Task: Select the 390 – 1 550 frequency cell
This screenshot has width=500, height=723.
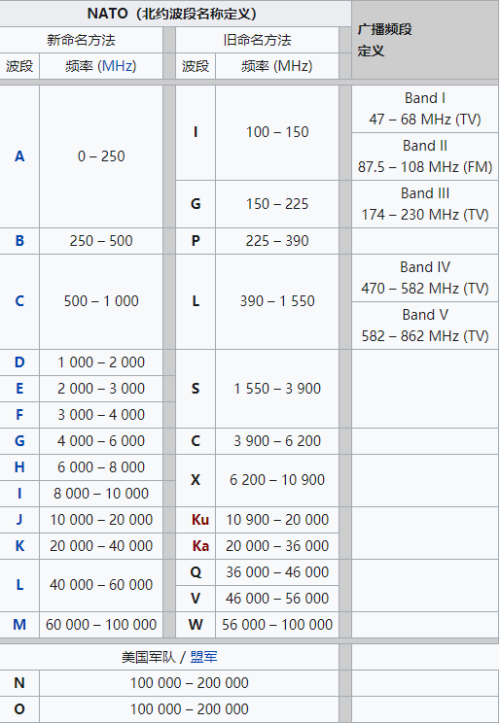Action: [x=277, y=302]
